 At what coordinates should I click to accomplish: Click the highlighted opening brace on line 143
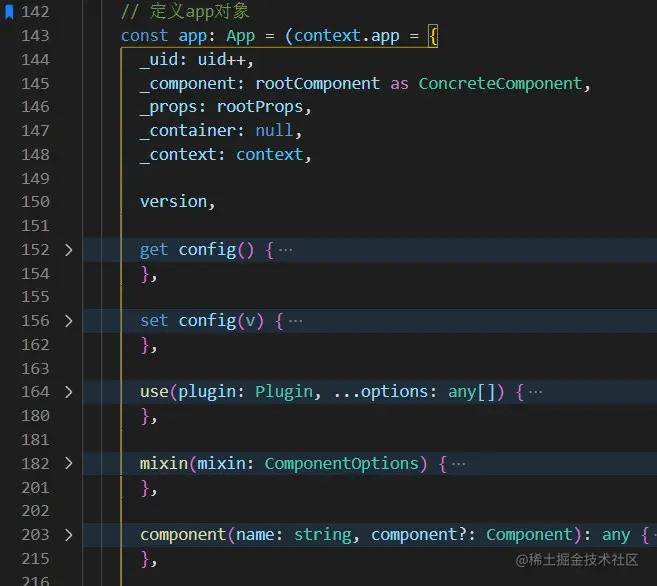pos(433,36)
